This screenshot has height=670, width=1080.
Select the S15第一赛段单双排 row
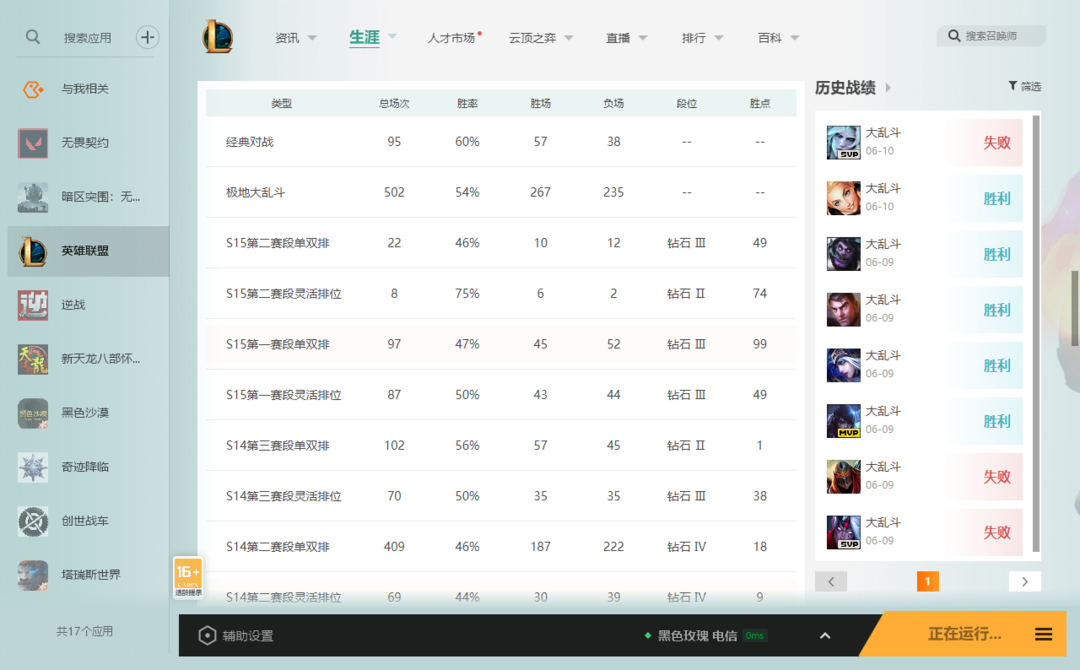501,344
